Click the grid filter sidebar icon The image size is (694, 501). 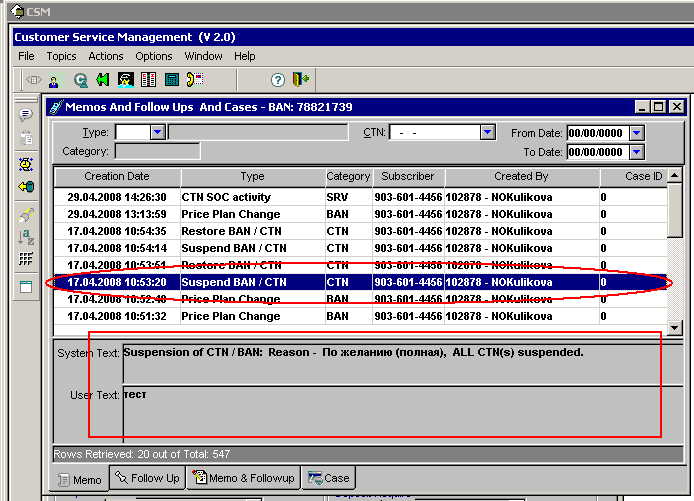click(26, 259)
